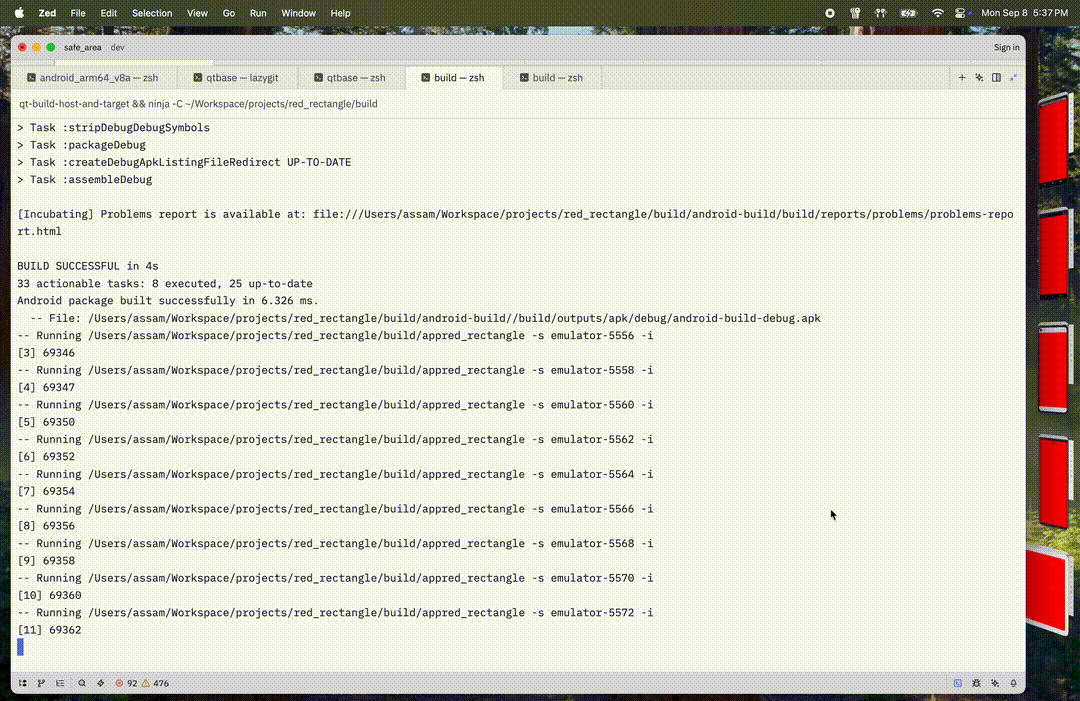Open the View menu
The width and height of the screenshot is (1080, 701).
tap(197, 13)
